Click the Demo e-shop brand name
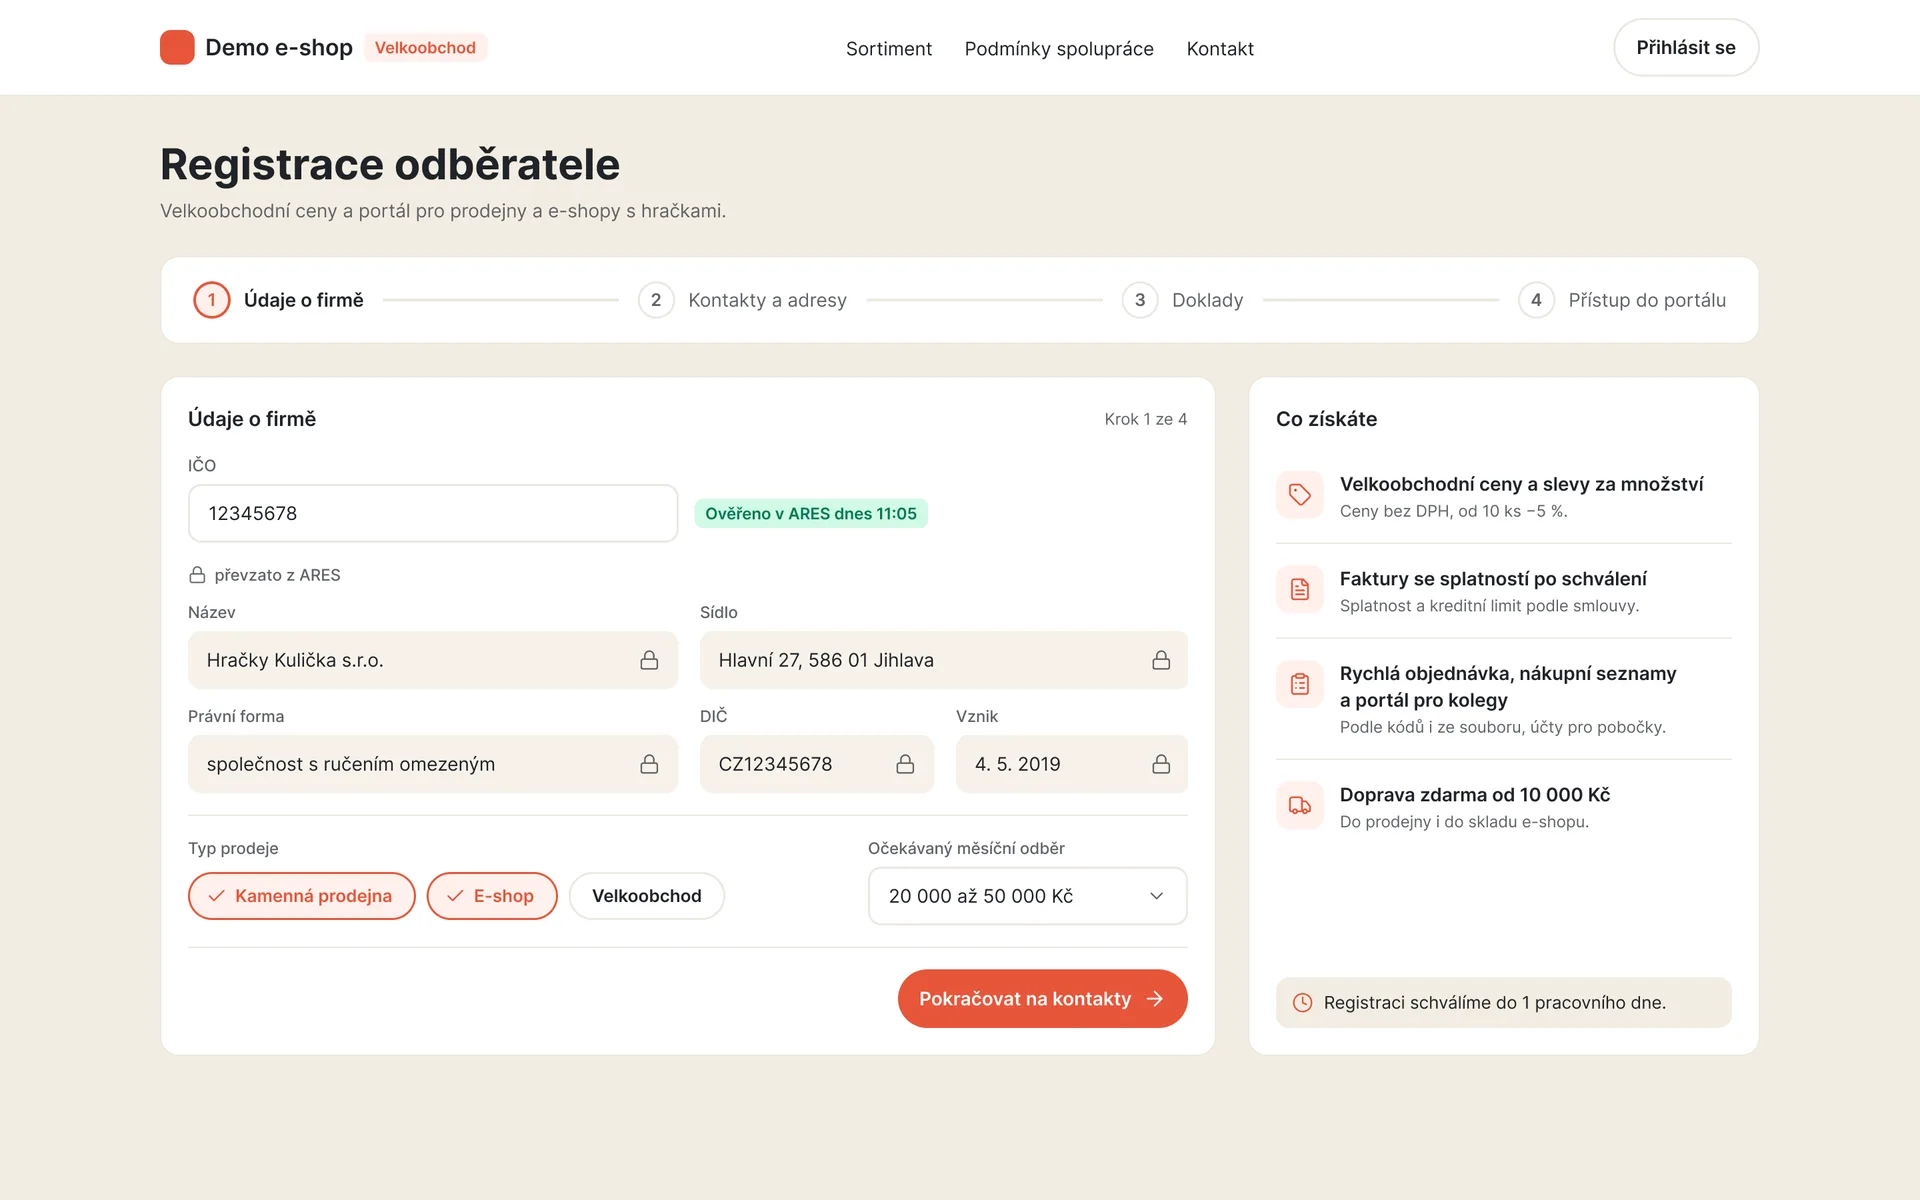The image size is (1920, 1200). click(279, 48)
